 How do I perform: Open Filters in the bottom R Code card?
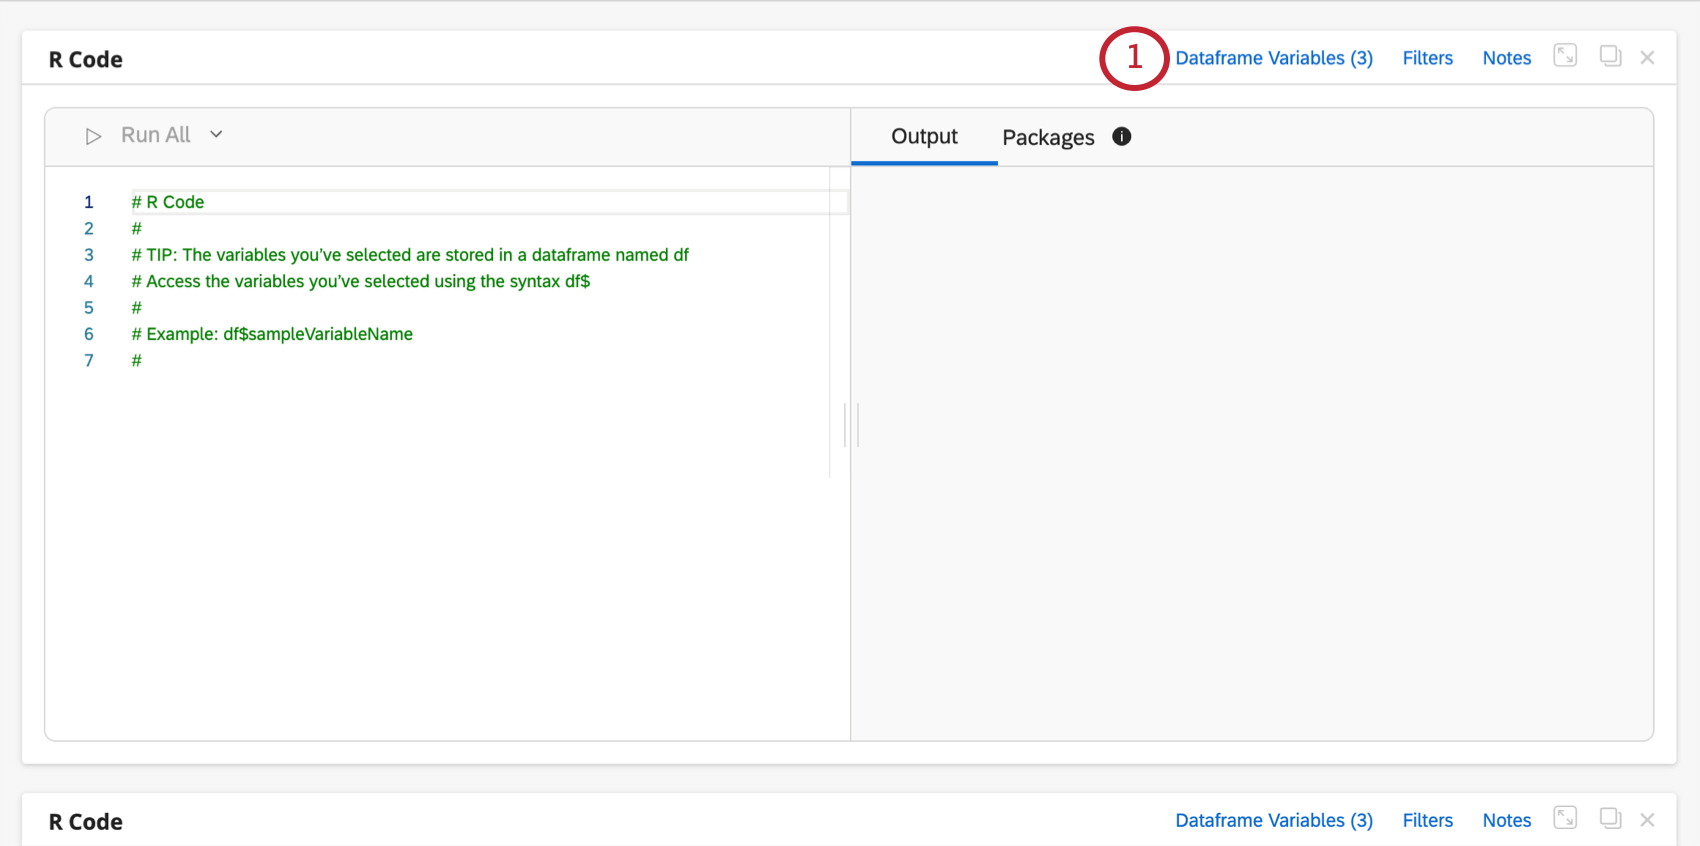(x=1427, y=820)
